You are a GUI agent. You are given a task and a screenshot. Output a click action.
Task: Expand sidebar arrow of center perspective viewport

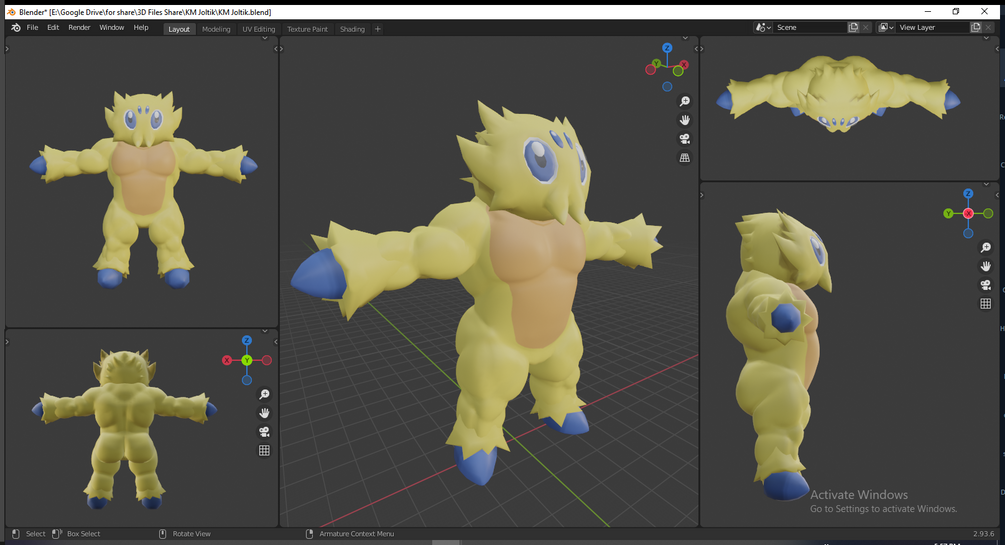pyautogui.click(x=696, y=49)
